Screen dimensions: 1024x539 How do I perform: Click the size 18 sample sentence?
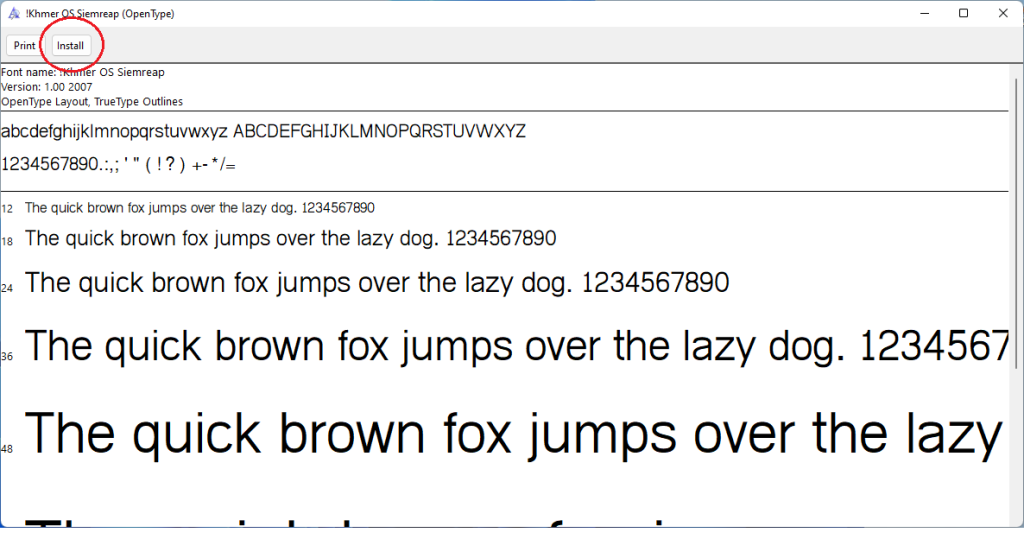pos(291,238)
